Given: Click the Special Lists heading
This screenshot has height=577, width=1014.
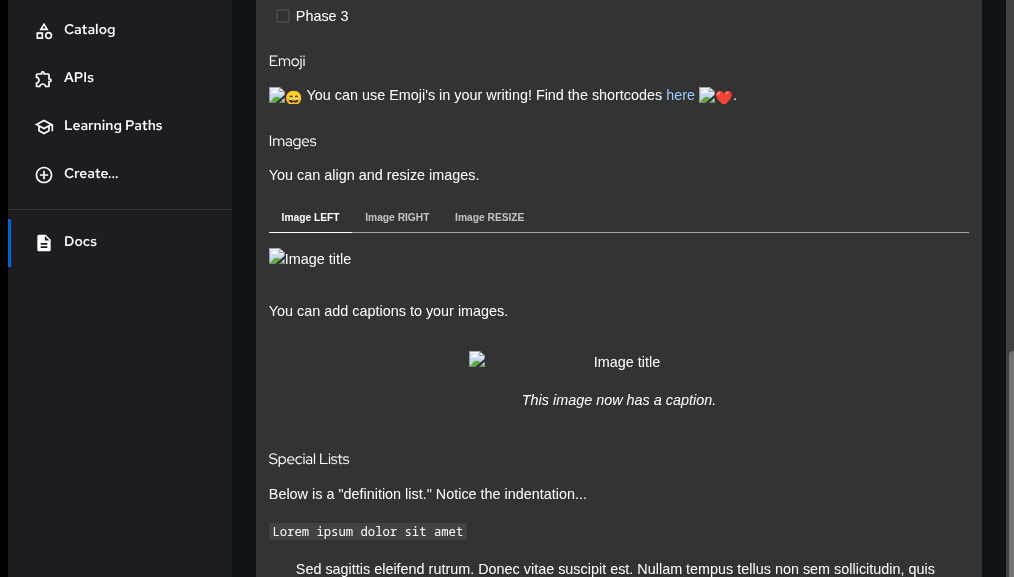Looking at the screenshot, I should tap(309, 459).
